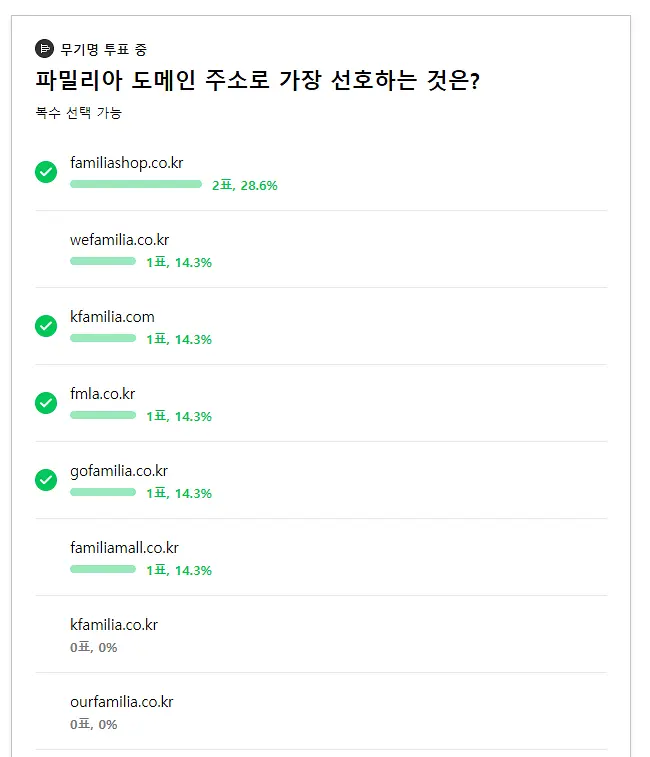650x757 pixels.
Task: Uncheck the fmla.co.kr green checkmark
Action: (46, 403)
